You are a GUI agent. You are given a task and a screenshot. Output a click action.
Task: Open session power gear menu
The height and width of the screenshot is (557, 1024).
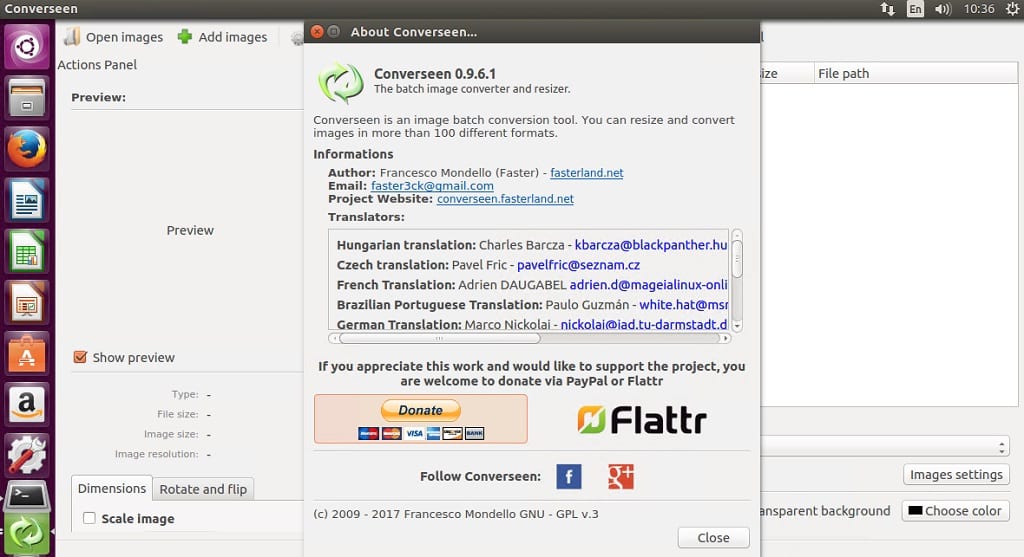pos(1012,9)
